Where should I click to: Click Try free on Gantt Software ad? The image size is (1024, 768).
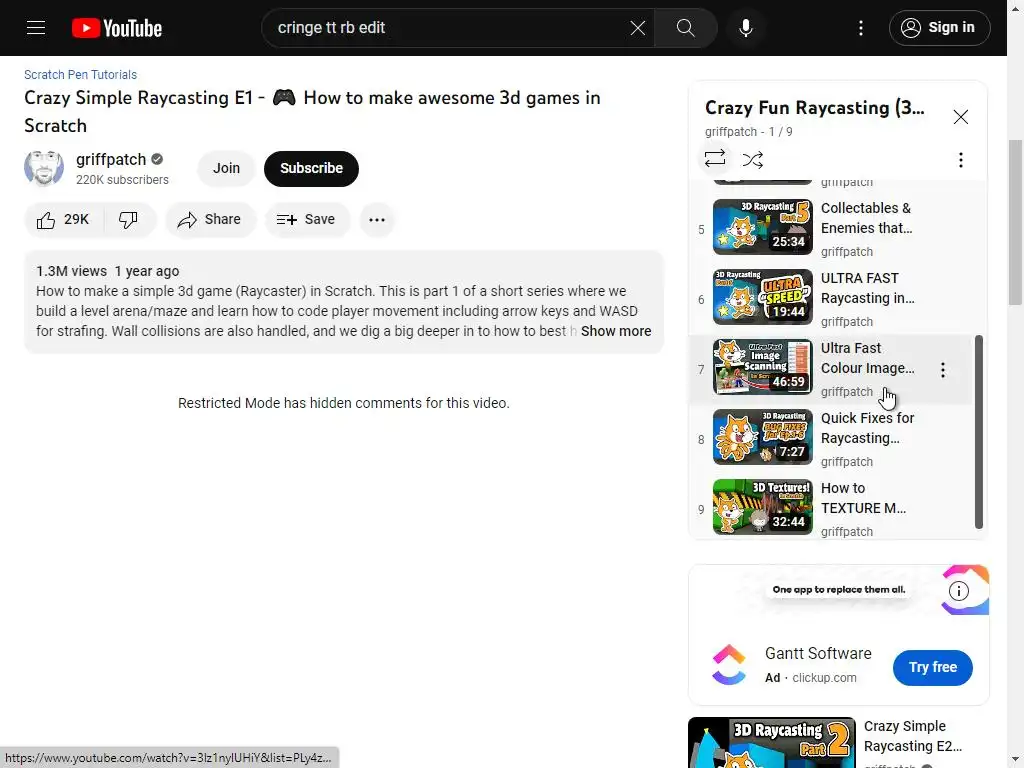coord(933,667)
